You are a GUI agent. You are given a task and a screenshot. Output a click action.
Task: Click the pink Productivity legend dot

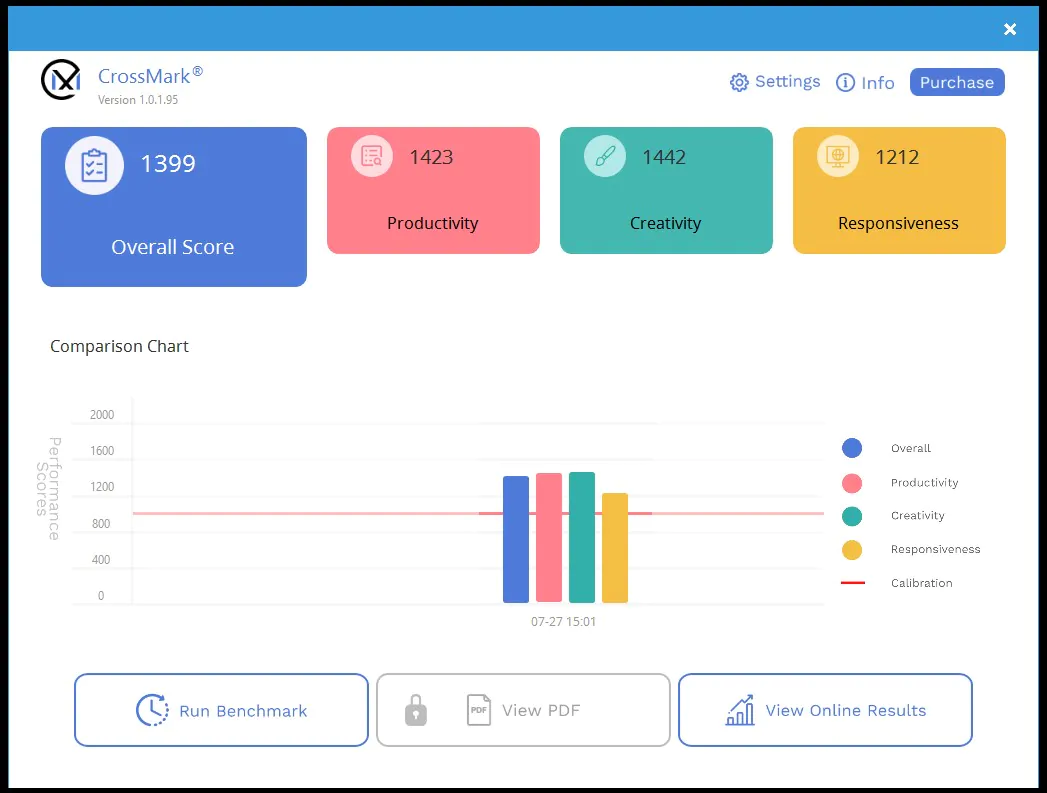[852, 483]
